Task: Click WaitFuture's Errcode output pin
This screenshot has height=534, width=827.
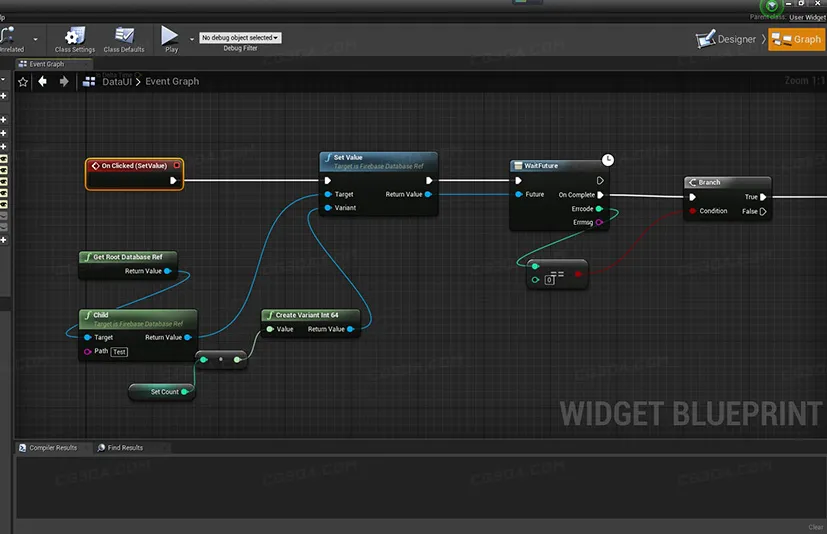Action: [599, 209]
